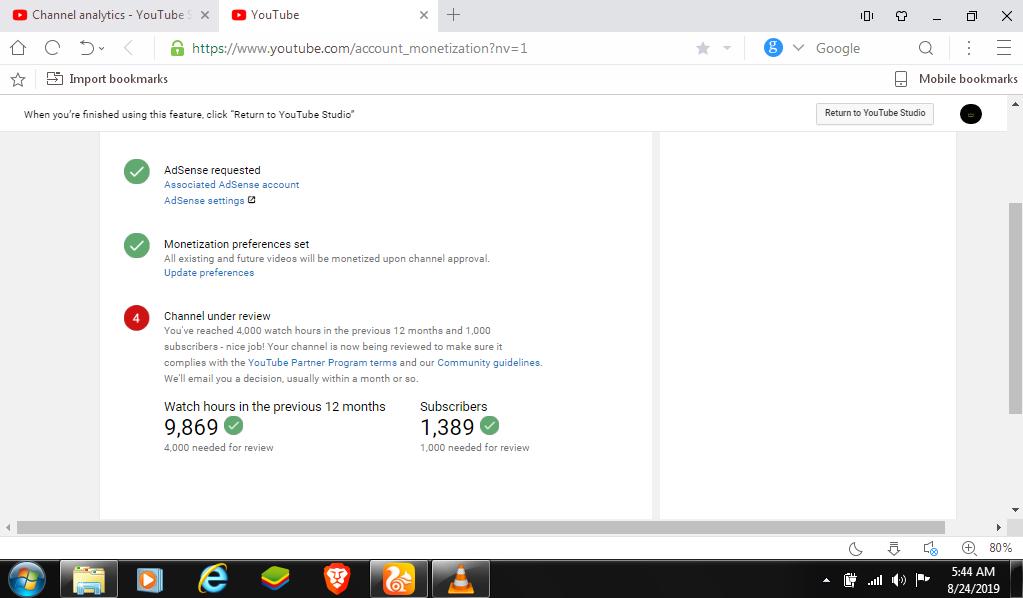Open Mobile bookmarks

click(956, 79)
